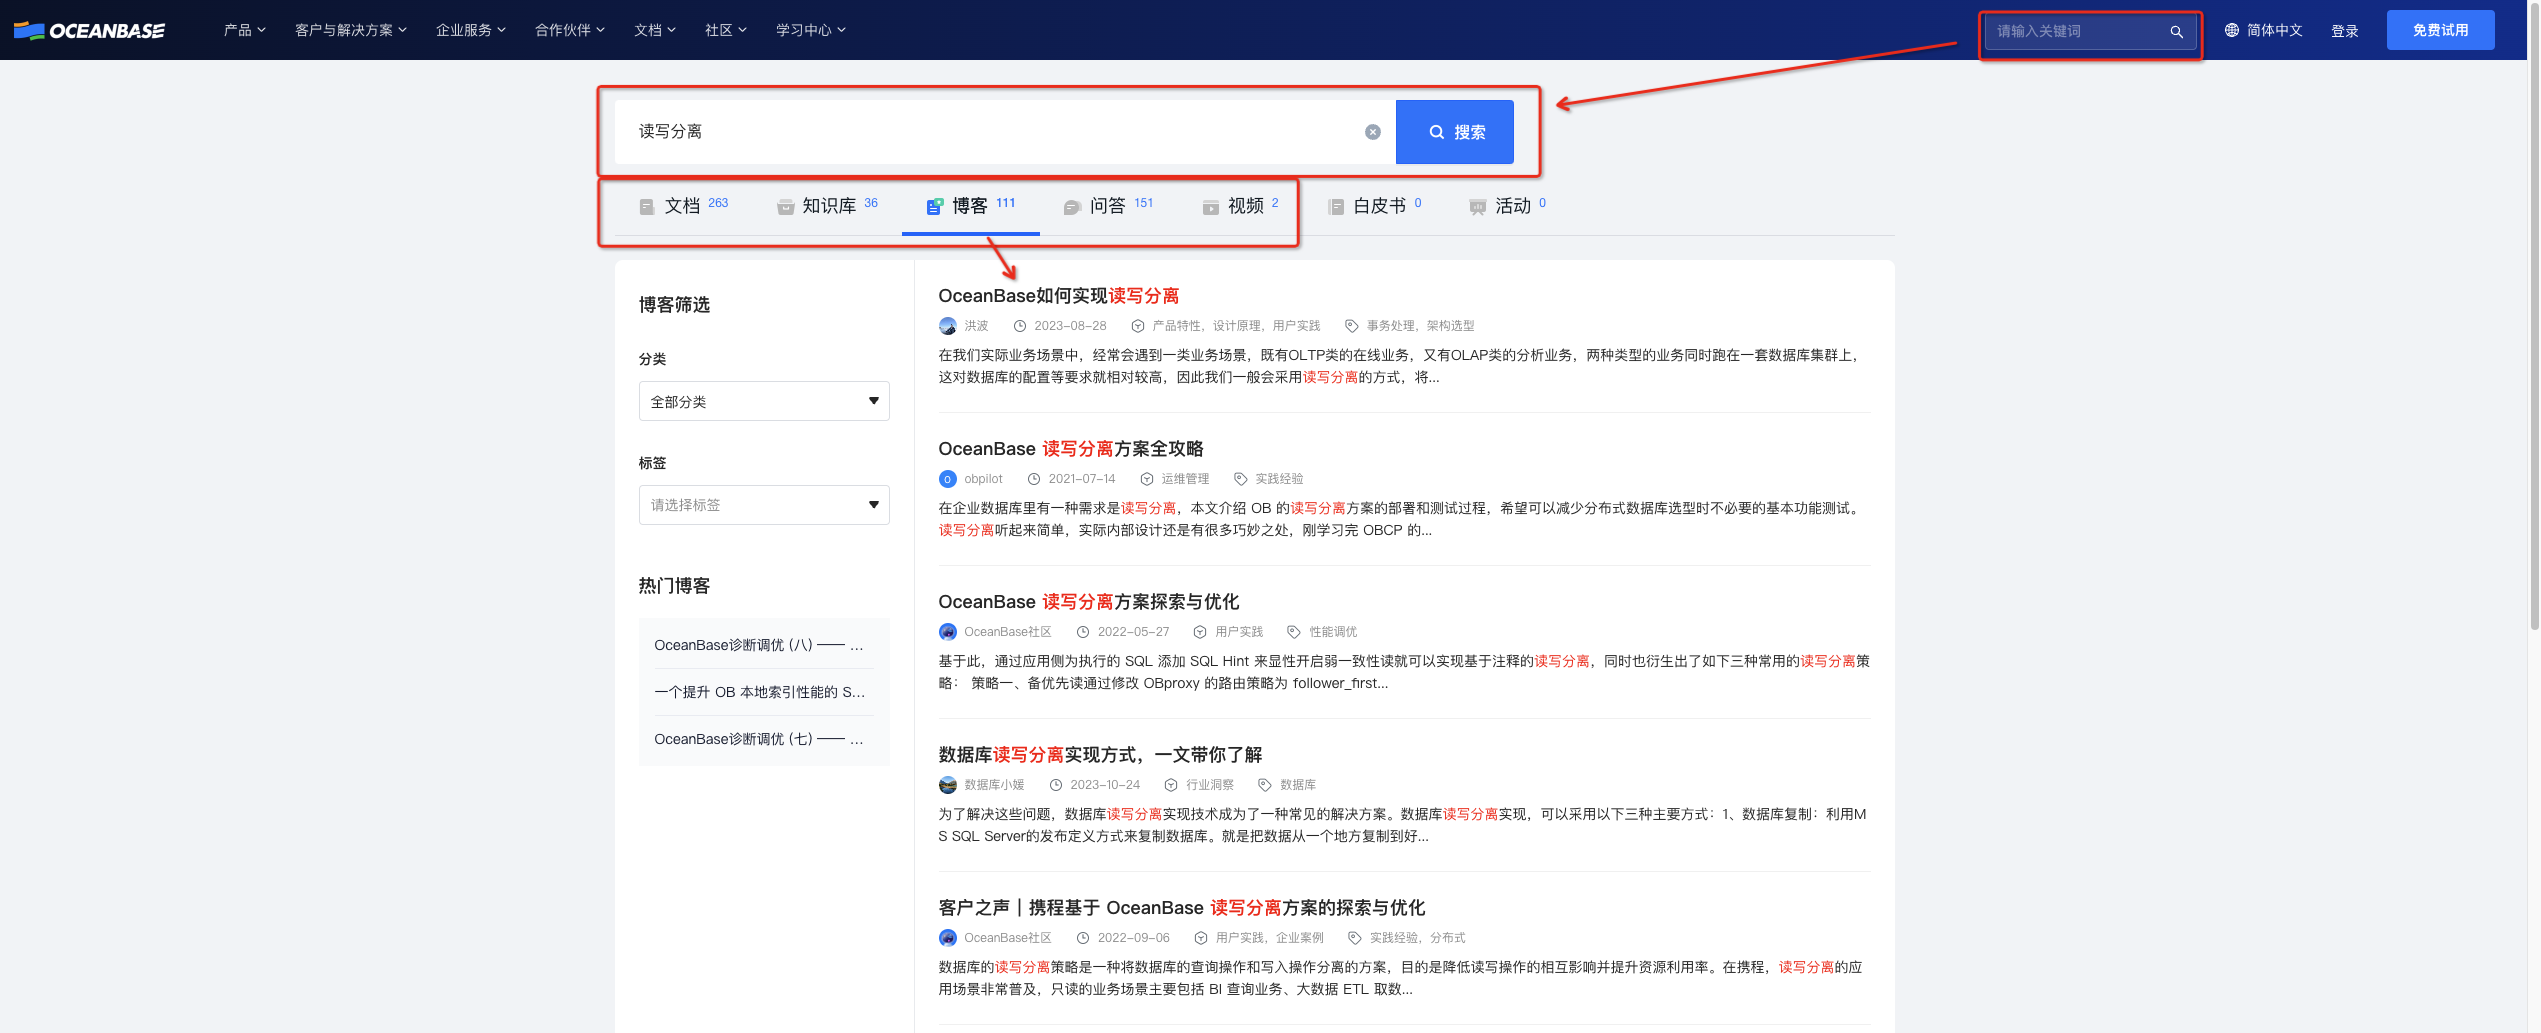Open article 读写分离方案探索与优化

point(1088,602)
